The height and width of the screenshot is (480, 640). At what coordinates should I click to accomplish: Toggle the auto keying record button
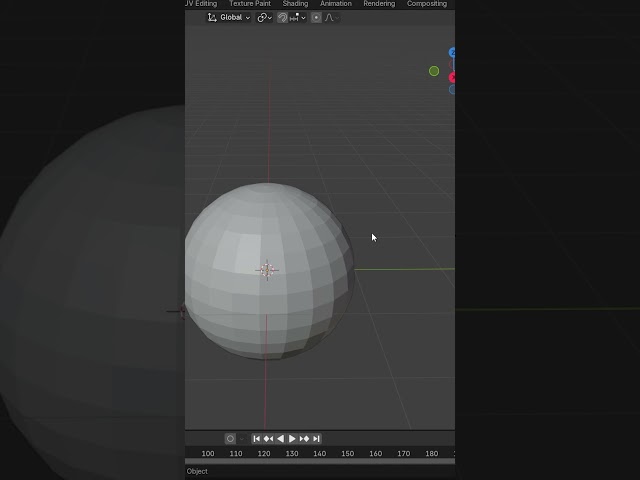pos(230,439)
